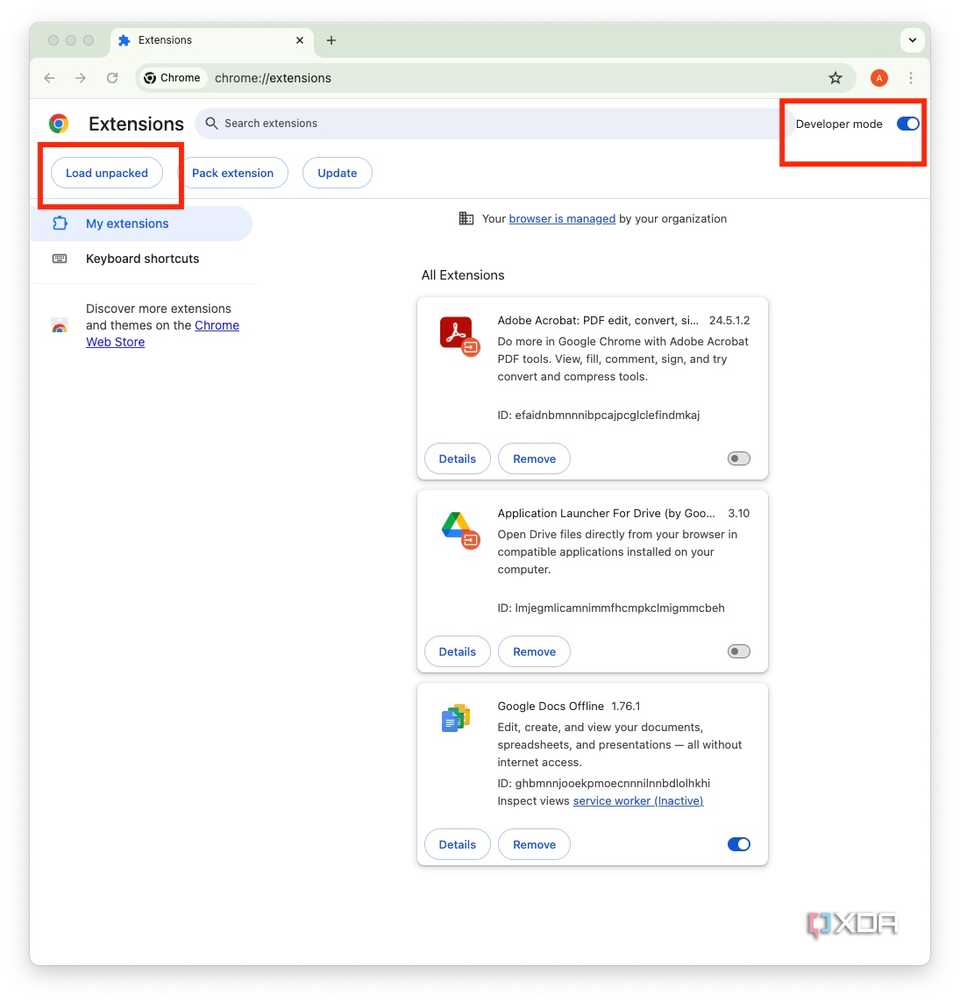Open the Chrome profile avatar
The image size is (960, 1002).
[x=878, y=77]
